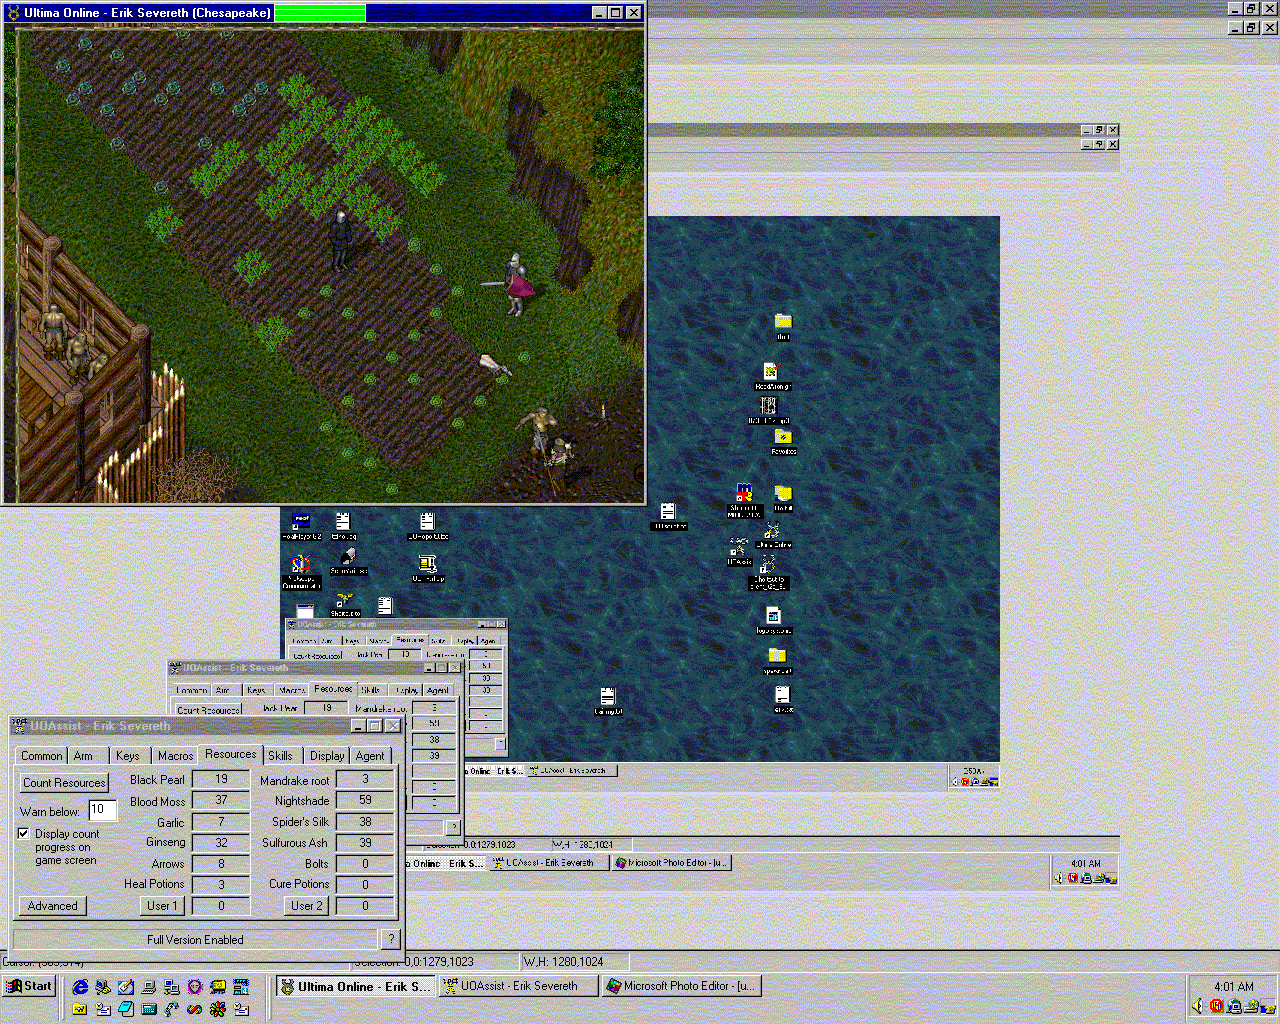
Task: Click the UOAssist title bar icon
Action: (20, 726)
